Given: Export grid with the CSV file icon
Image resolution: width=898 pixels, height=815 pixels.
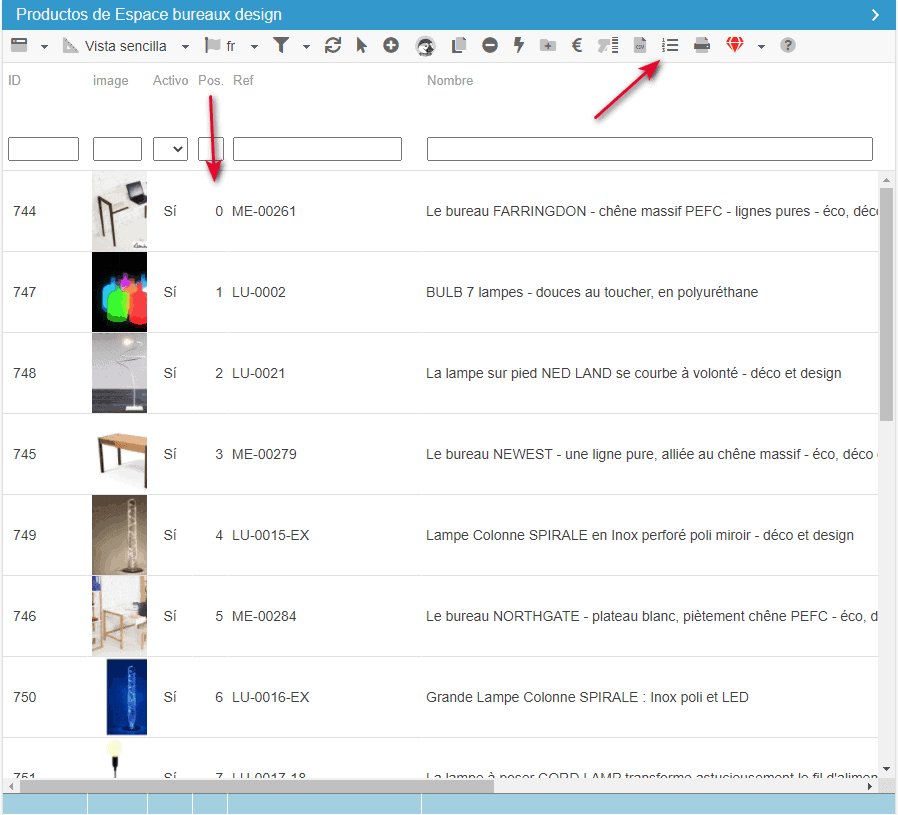Looking at the screenshot, I should pos(640,45).
